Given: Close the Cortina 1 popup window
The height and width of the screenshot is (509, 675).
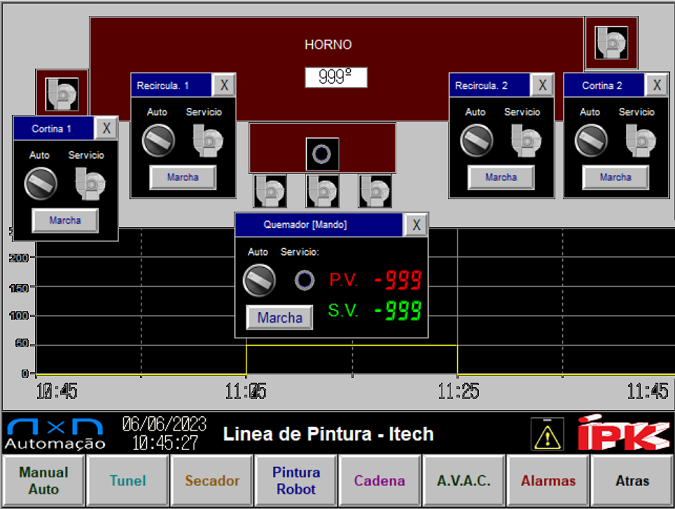Looking at the screenshot, I should [106, 128].
